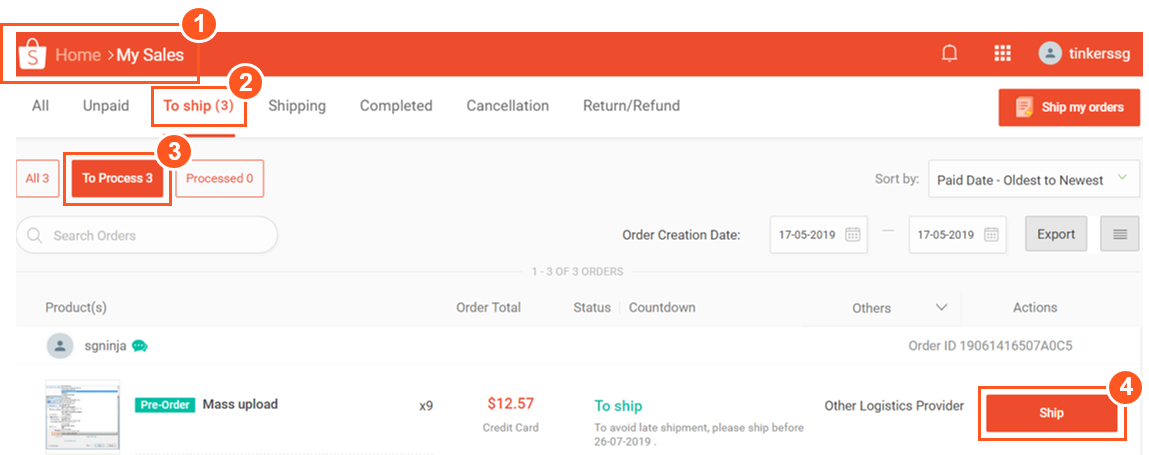Screen dimensions: 1149x455
Task: Open the apps grid menu
Action: [1002, 54]
